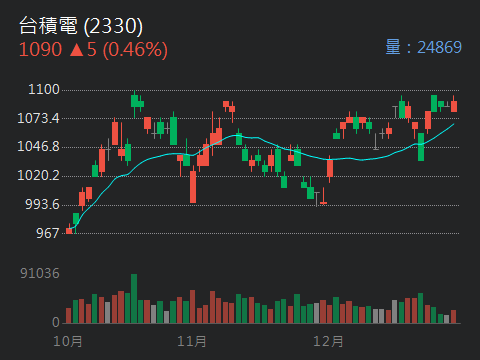Click the last red volume bar on the right
Image resolution: width=480 pixels, height=360 pixels.
tap(453, 316)
